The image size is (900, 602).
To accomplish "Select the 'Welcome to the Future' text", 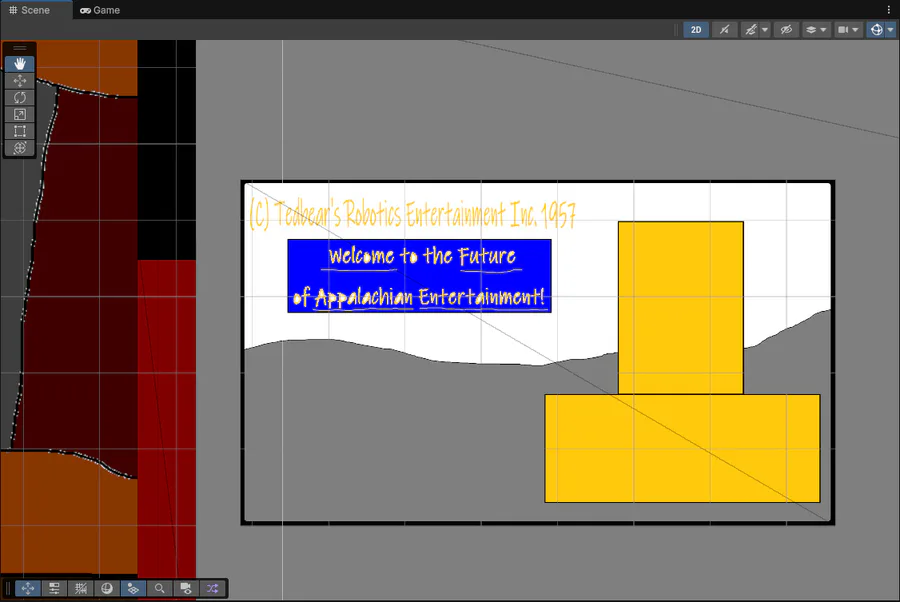I will click(x=422, y=256).
